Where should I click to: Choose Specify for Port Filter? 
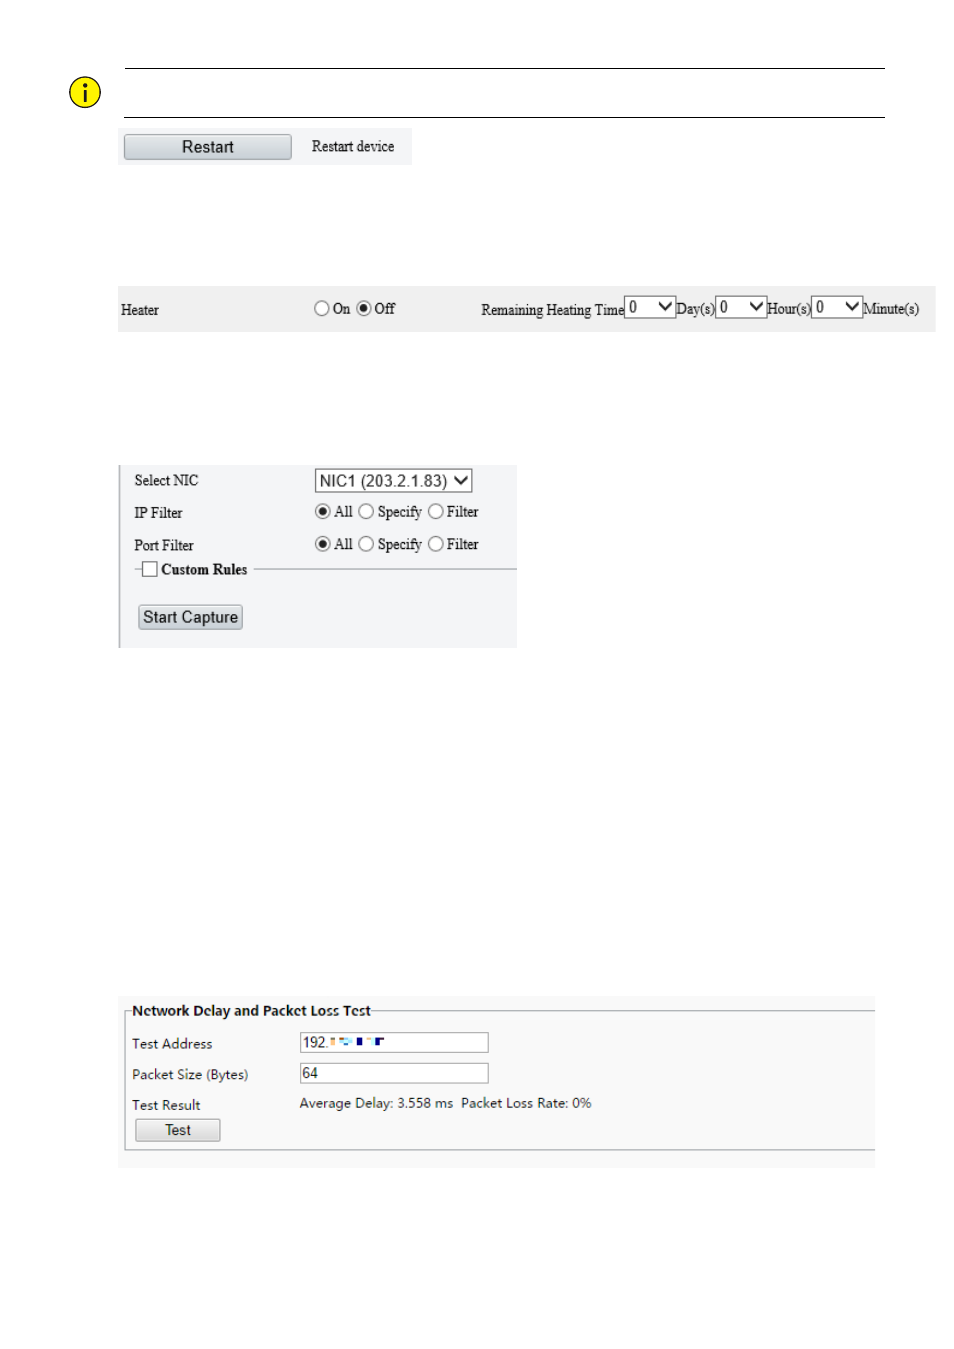(366, 544)
